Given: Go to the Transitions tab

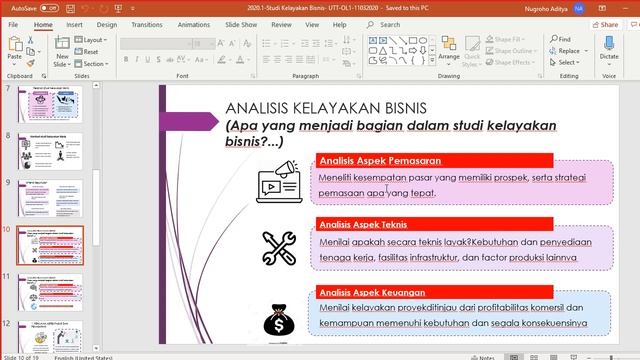Looking at the screenshot, I should (147, 24).
